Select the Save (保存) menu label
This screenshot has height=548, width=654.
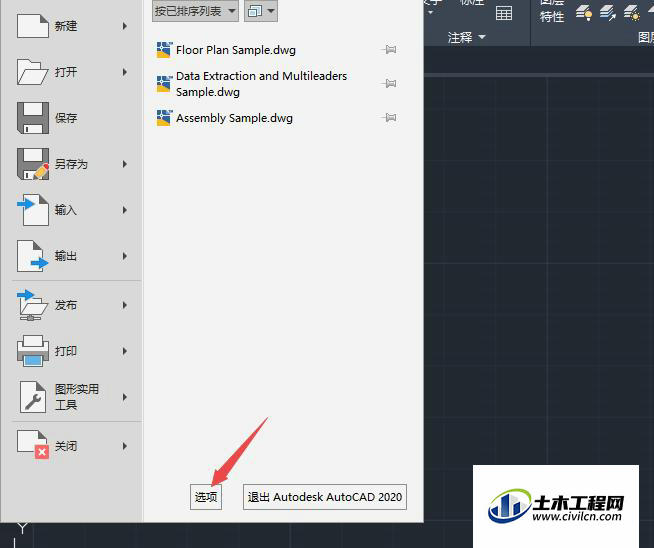point(66,118)
